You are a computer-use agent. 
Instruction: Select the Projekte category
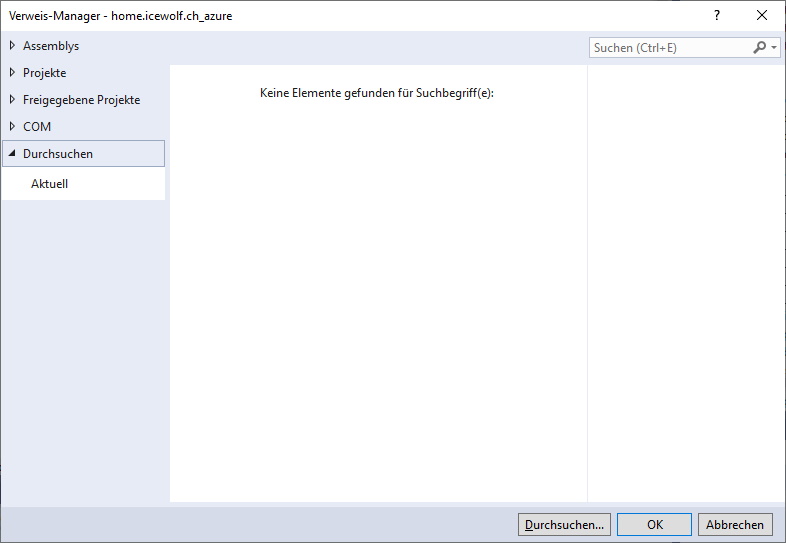(x=45, y=73)
